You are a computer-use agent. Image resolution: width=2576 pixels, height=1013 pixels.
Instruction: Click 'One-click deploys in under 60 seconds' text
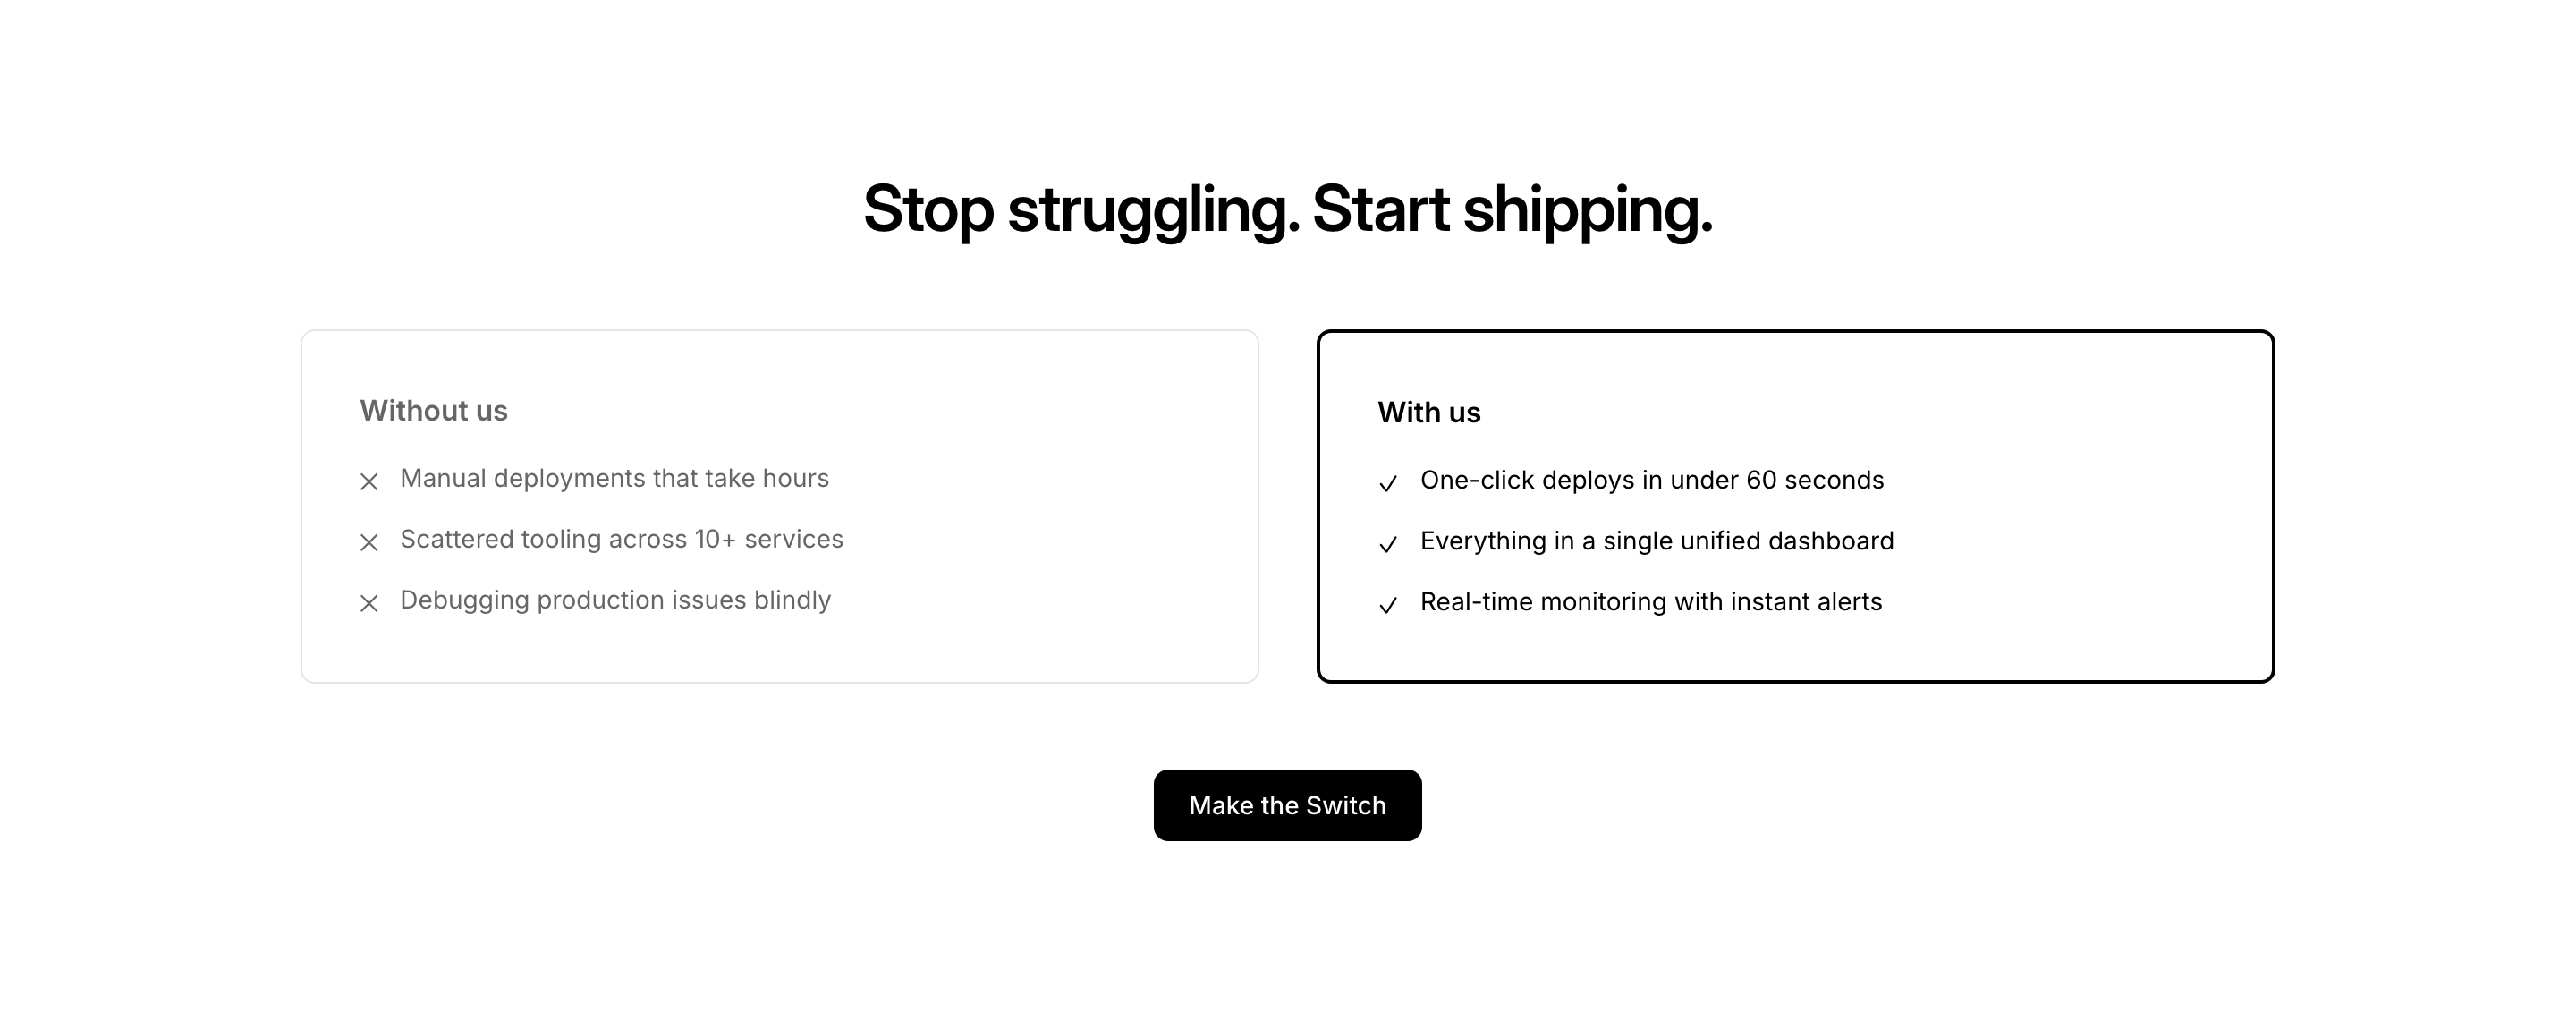click(x=1652, y=481)
